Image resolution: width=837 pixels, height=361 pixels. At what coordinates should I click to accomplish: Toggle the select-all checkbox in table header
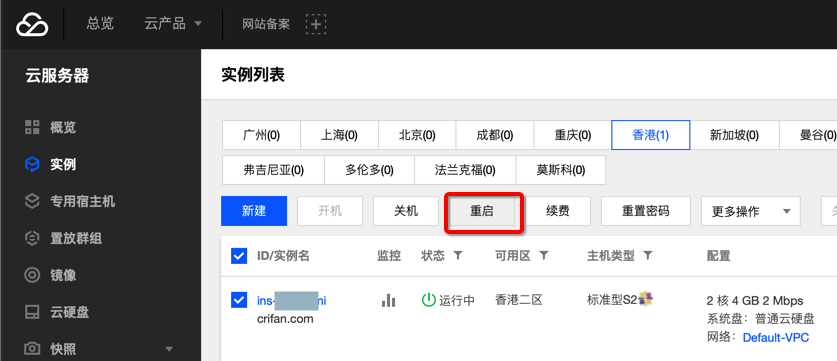[239, 256]
